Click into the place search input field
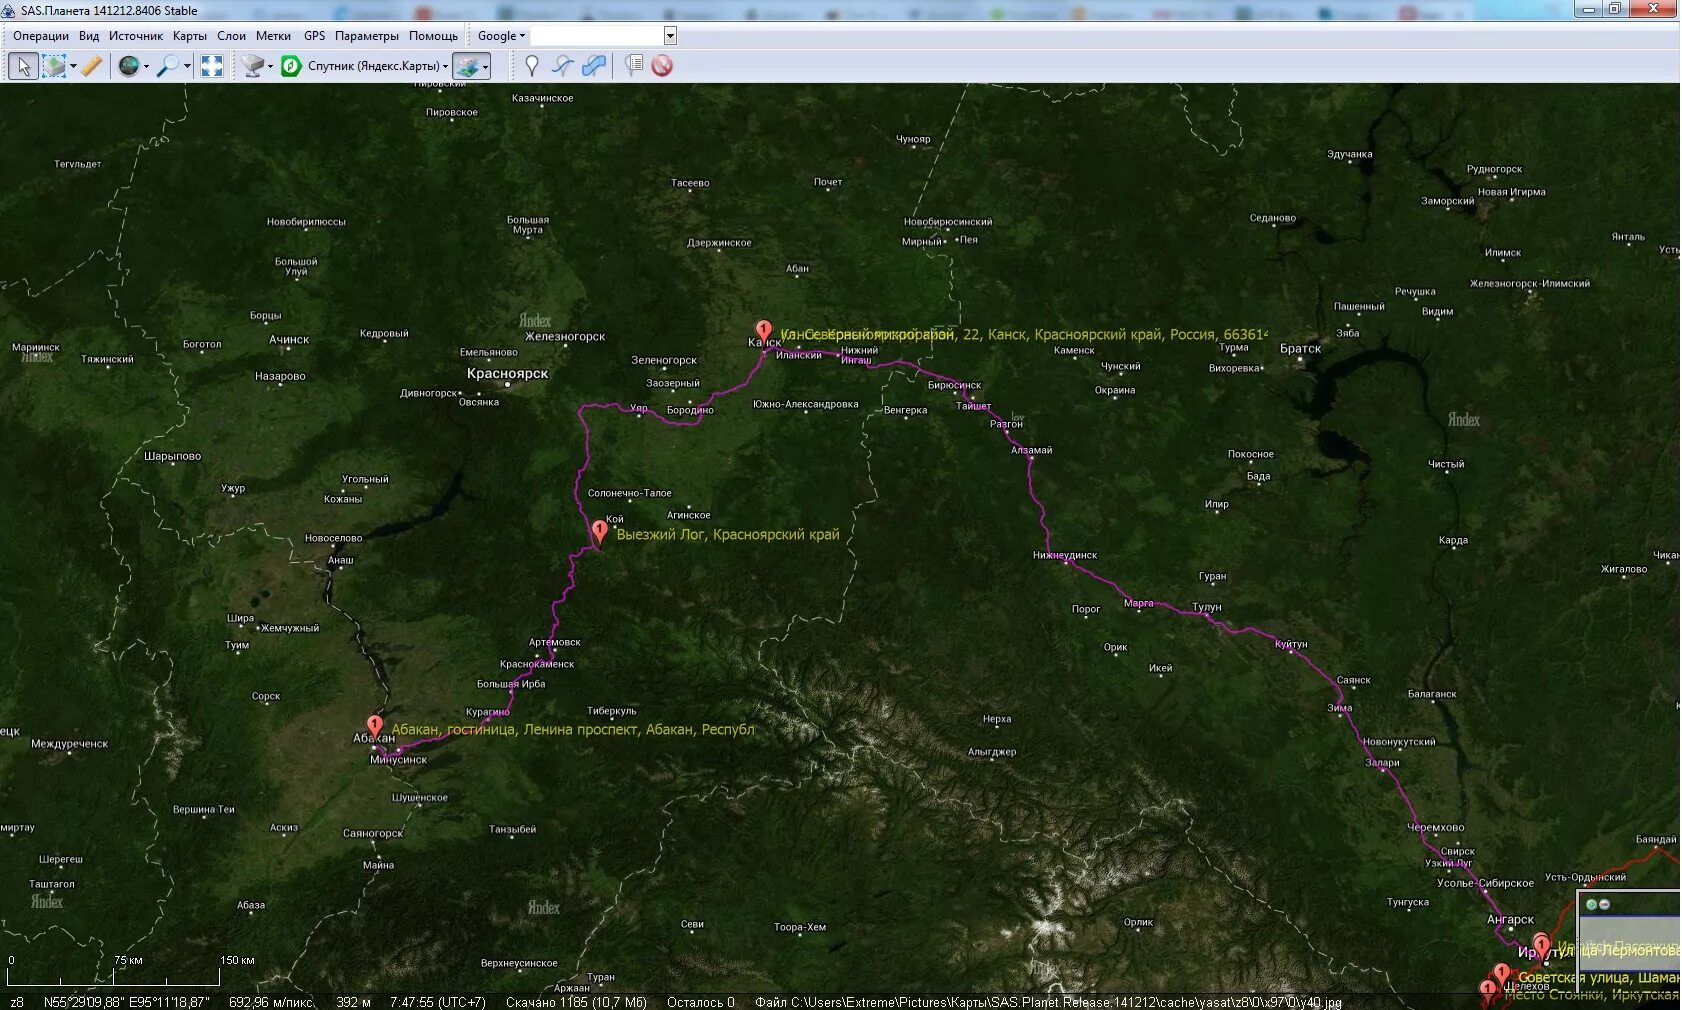Screen dimensions: 1682x1010 pyautogui.click(x=597, y=36)
